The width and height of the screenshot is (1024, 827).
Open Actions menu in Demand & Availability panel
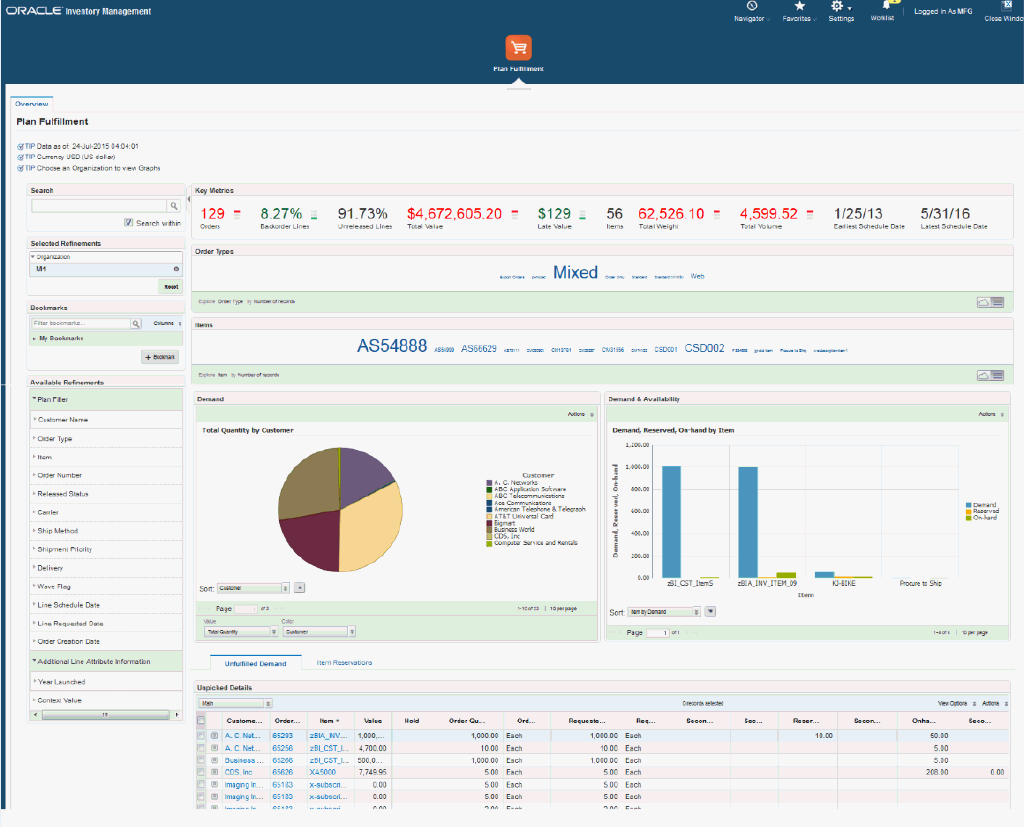coord(991,414)
